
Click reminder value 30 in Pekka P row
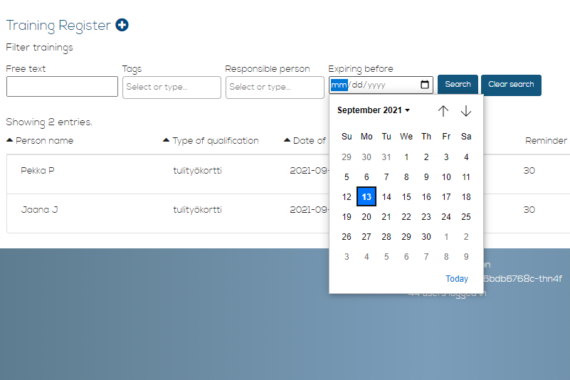coord(529,171)
